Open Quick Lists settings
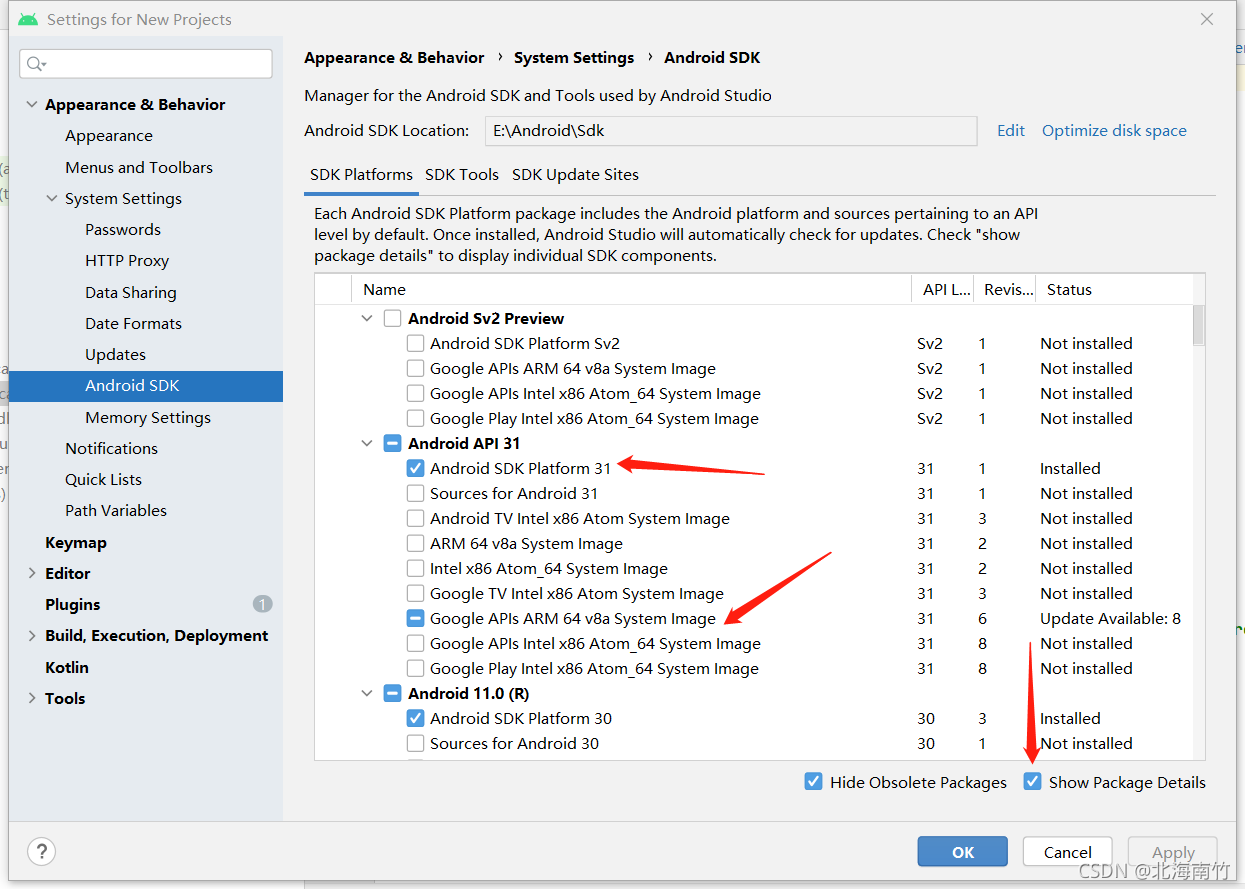Screen dimensions: 1245x889 click(x=103, y=479)
